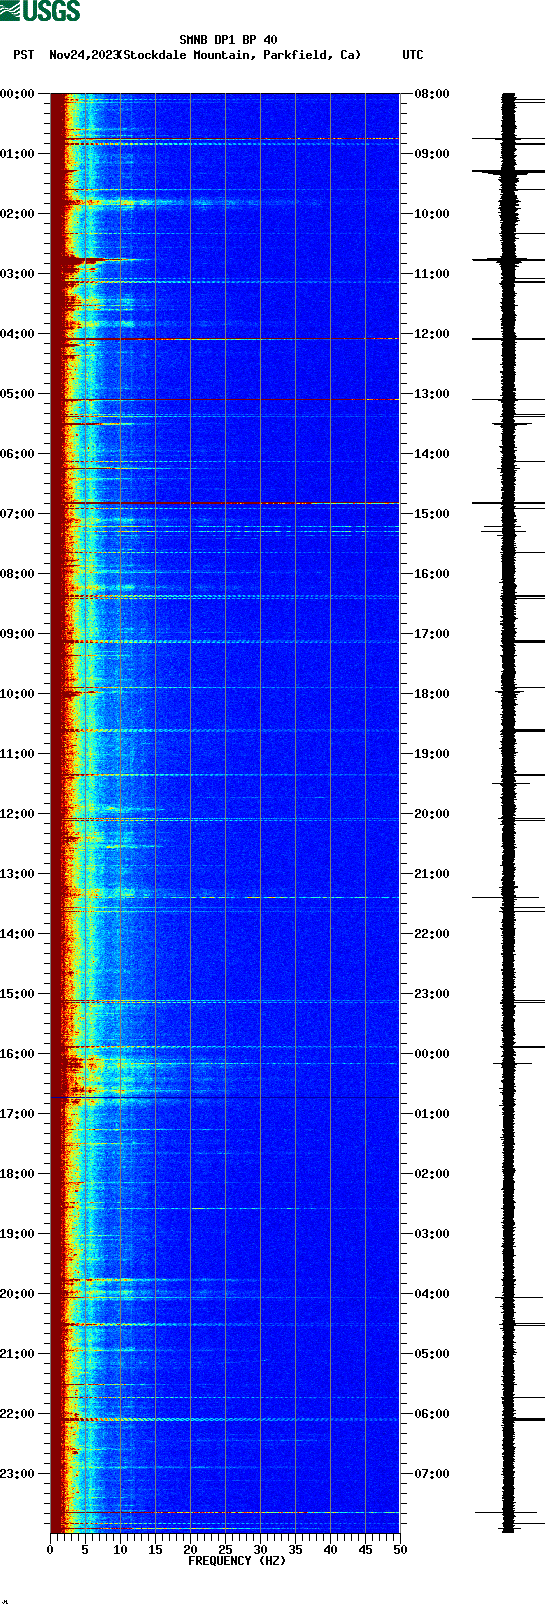This screenshot has height=1613, width=552.
Task: Click the large seismogram spike near 09:00 UTC
Action: [508, 172]
